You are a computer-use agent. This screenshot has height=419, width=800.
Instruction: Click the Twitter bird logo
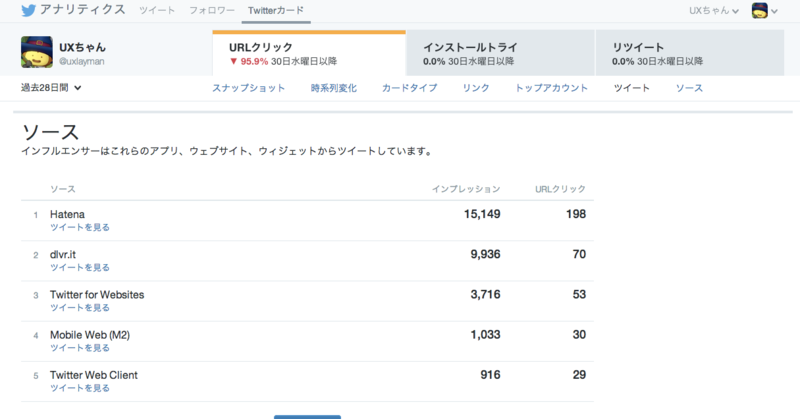coord(29,10)
